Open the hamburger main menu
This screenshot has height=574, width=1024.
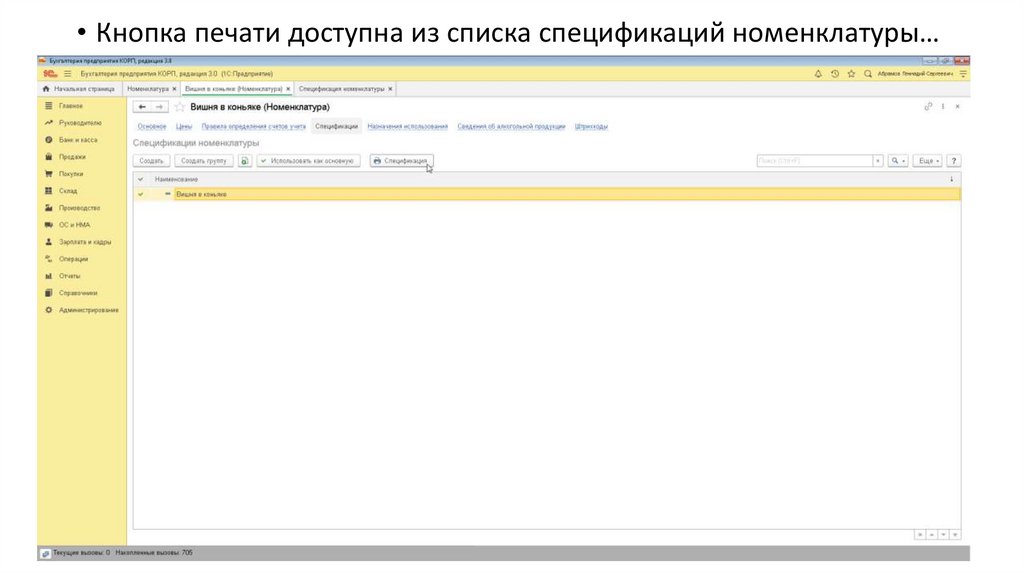coord(68,74)
